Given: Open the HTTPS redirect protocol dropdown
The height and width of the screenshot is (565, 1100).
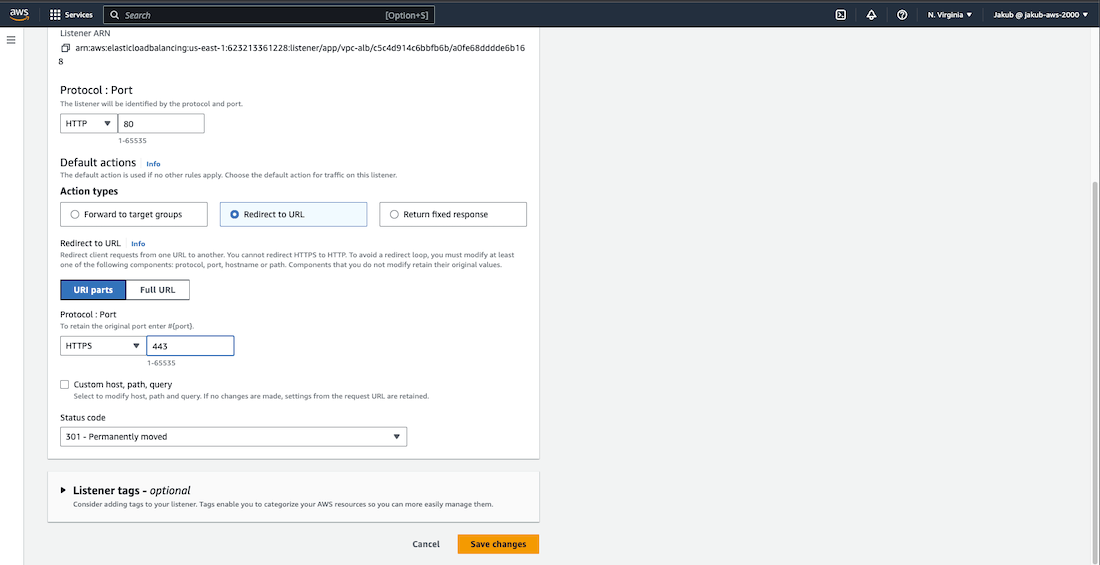Looking at the screenshot, I should pos(102,345).
